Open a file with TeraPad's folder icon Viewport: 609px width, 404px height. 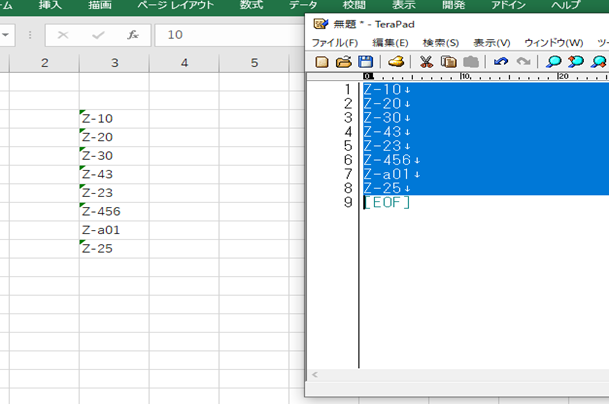pyautogui.click(x=343, y=62)
